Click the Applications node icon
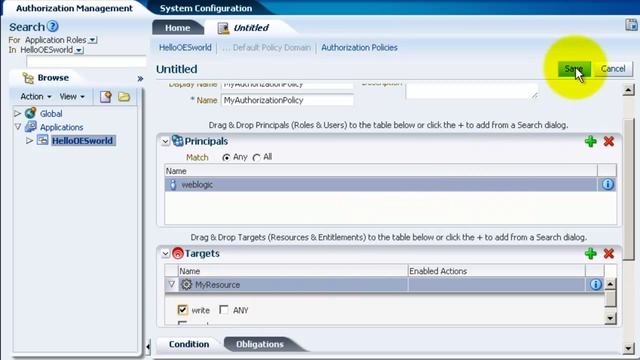 (x=31, y=127)
